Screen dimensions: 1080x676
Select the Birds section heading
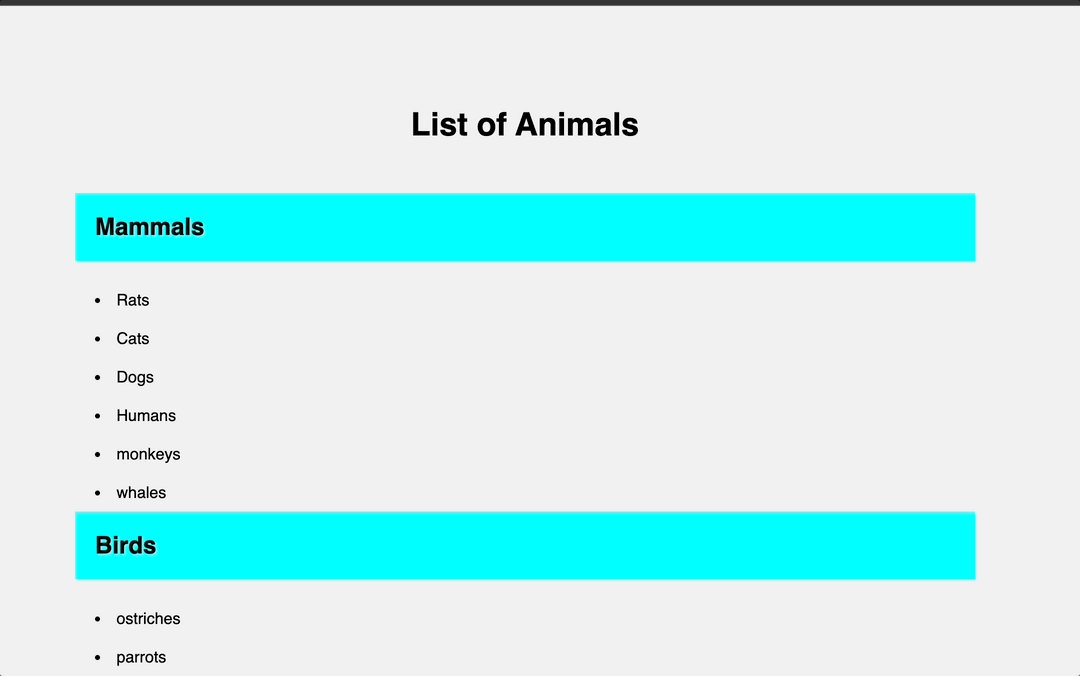click(x=126, y=545)
